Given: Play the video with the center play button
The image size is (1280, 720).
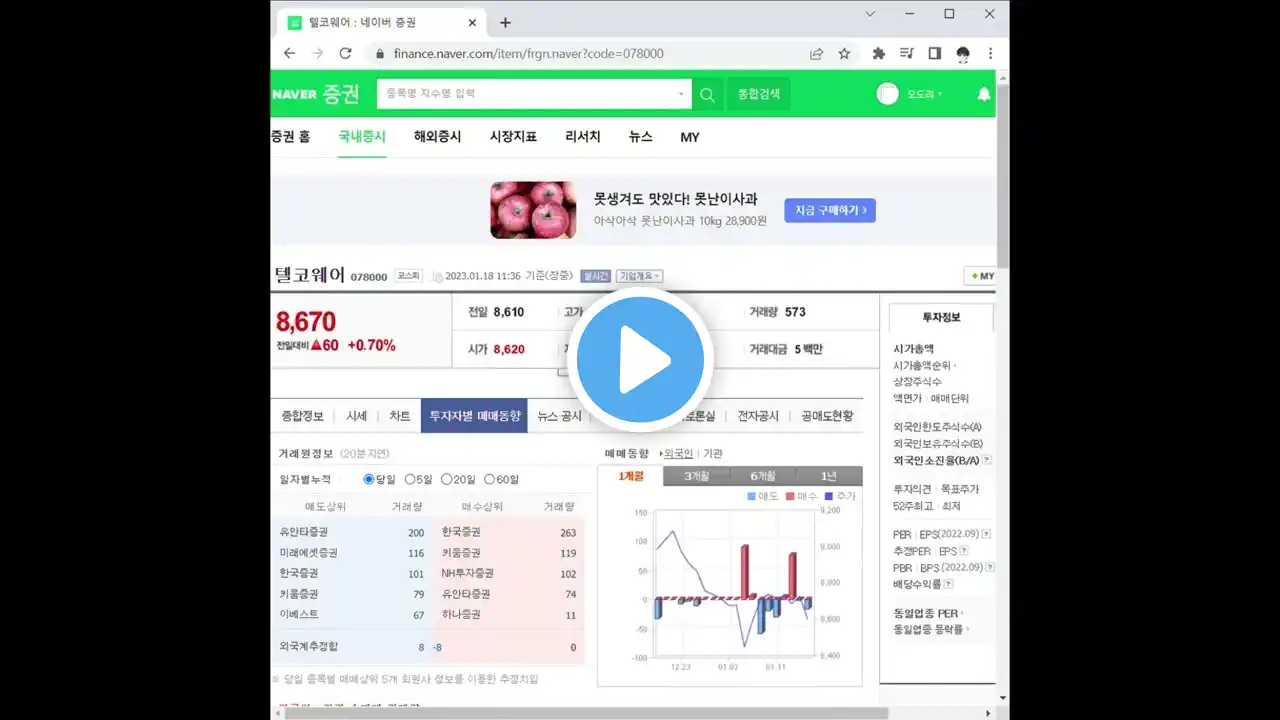Looking at the screenshot, I should click(640, 360).
